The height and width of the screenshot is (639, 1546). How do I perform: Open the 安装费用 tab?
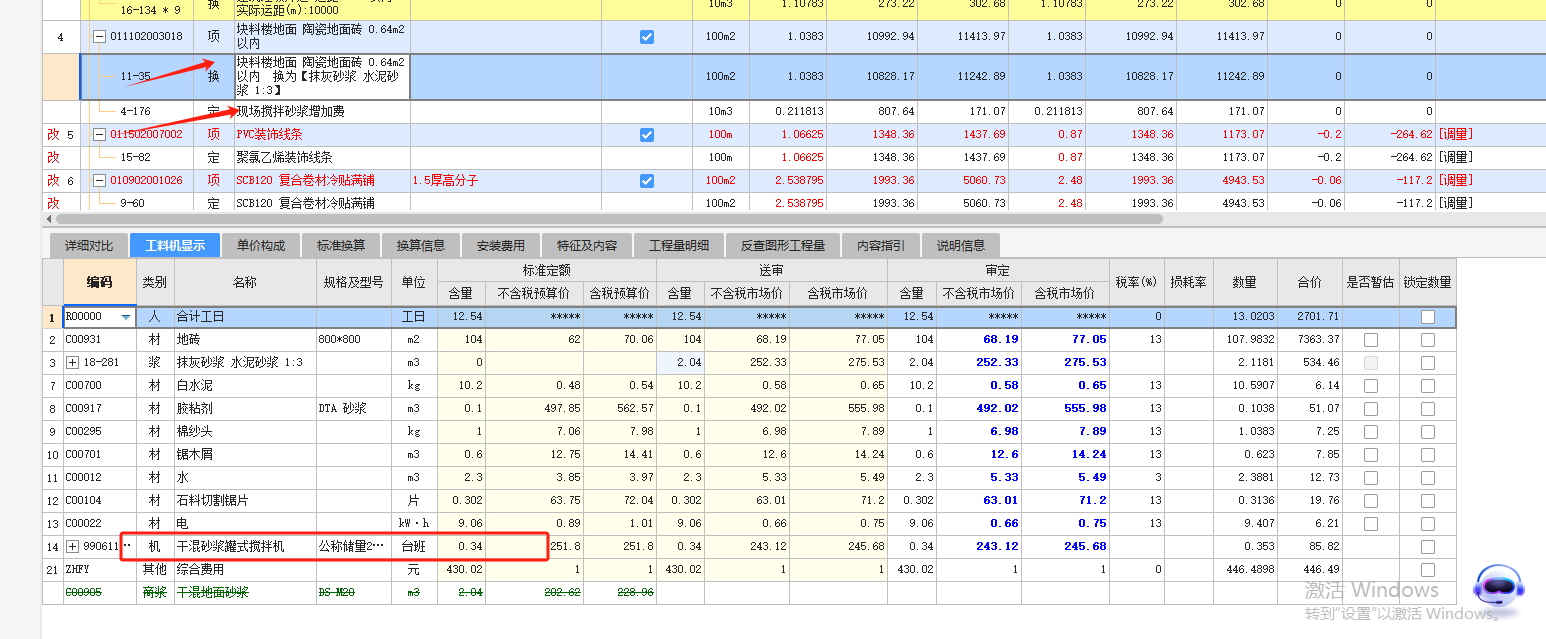(x=501, y=245)
